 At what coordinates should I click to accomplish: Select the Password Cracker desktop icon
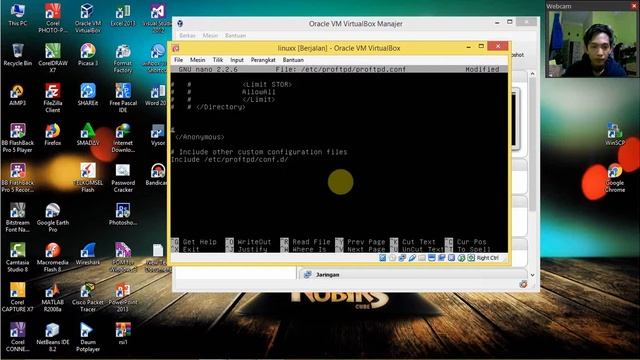pyautogui.click(x=123, y=178)
